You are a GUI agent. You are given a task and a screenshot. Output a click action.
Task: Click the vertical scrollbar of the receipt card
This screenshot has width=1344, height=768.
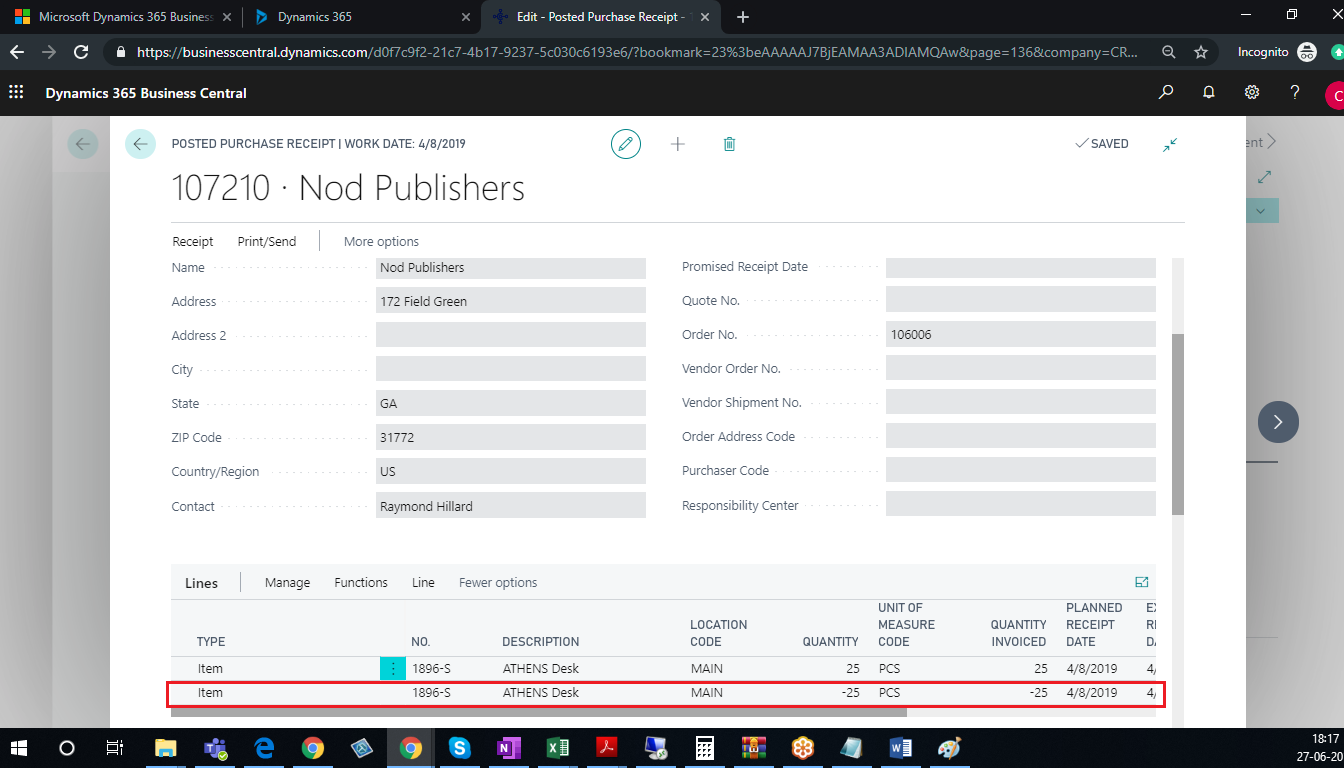[x=1178, y=424]
